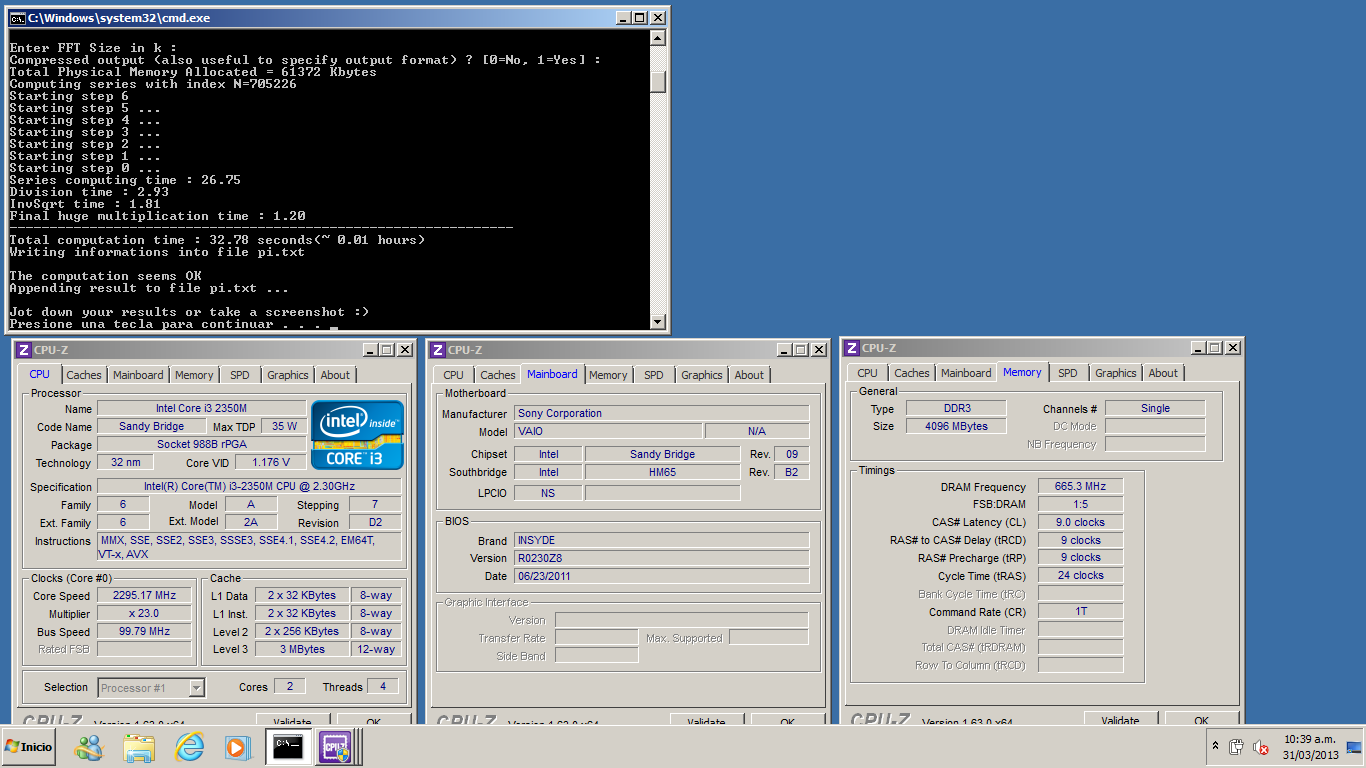Switch to the cmd.exe taskbar button
This screenshot has width=1366, height=768.
point(286,747)
